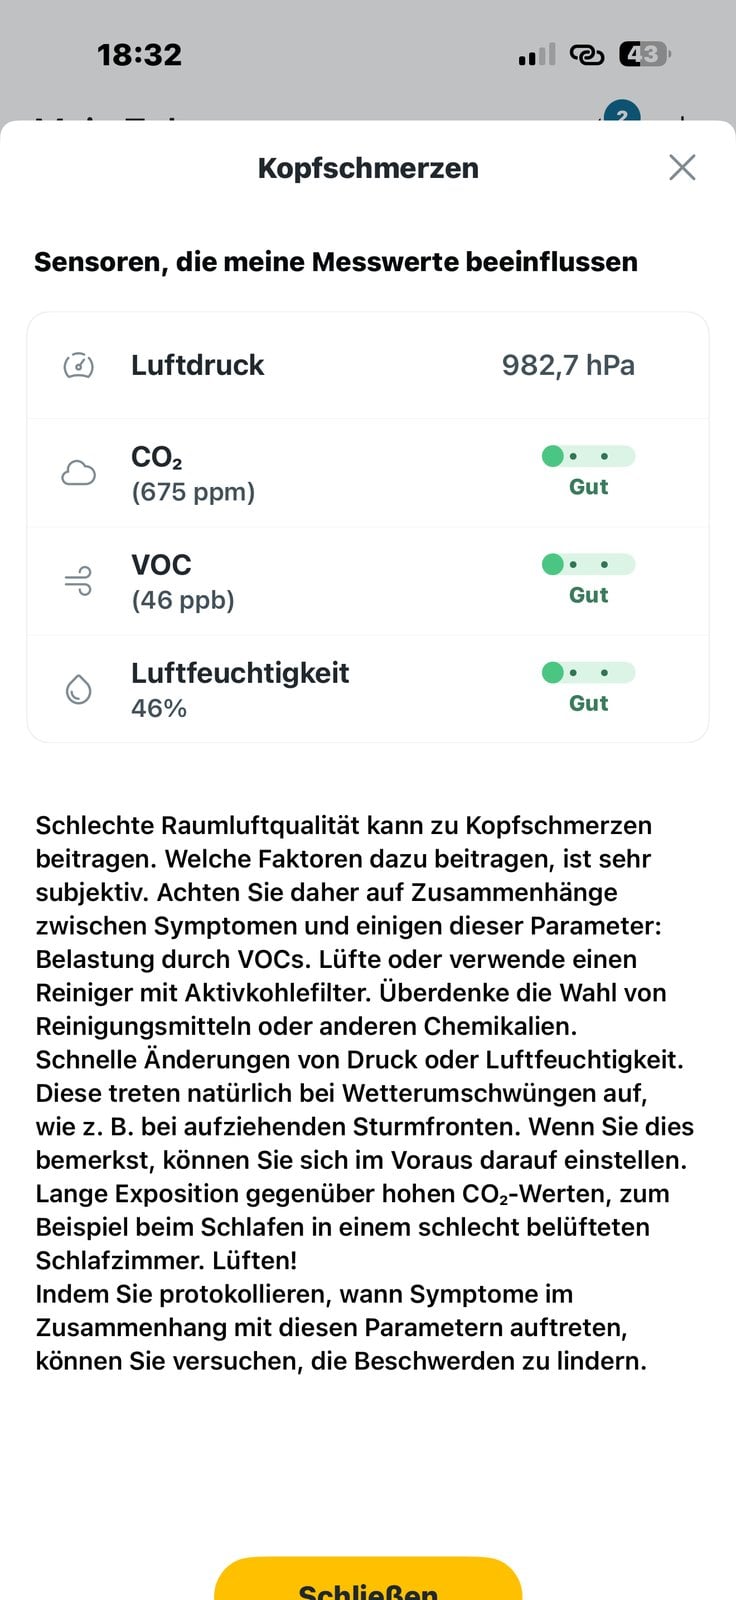736x1600 pixels.
Task: Tap the 18:32 clock in status bar
Action: (x=139, y=55)
